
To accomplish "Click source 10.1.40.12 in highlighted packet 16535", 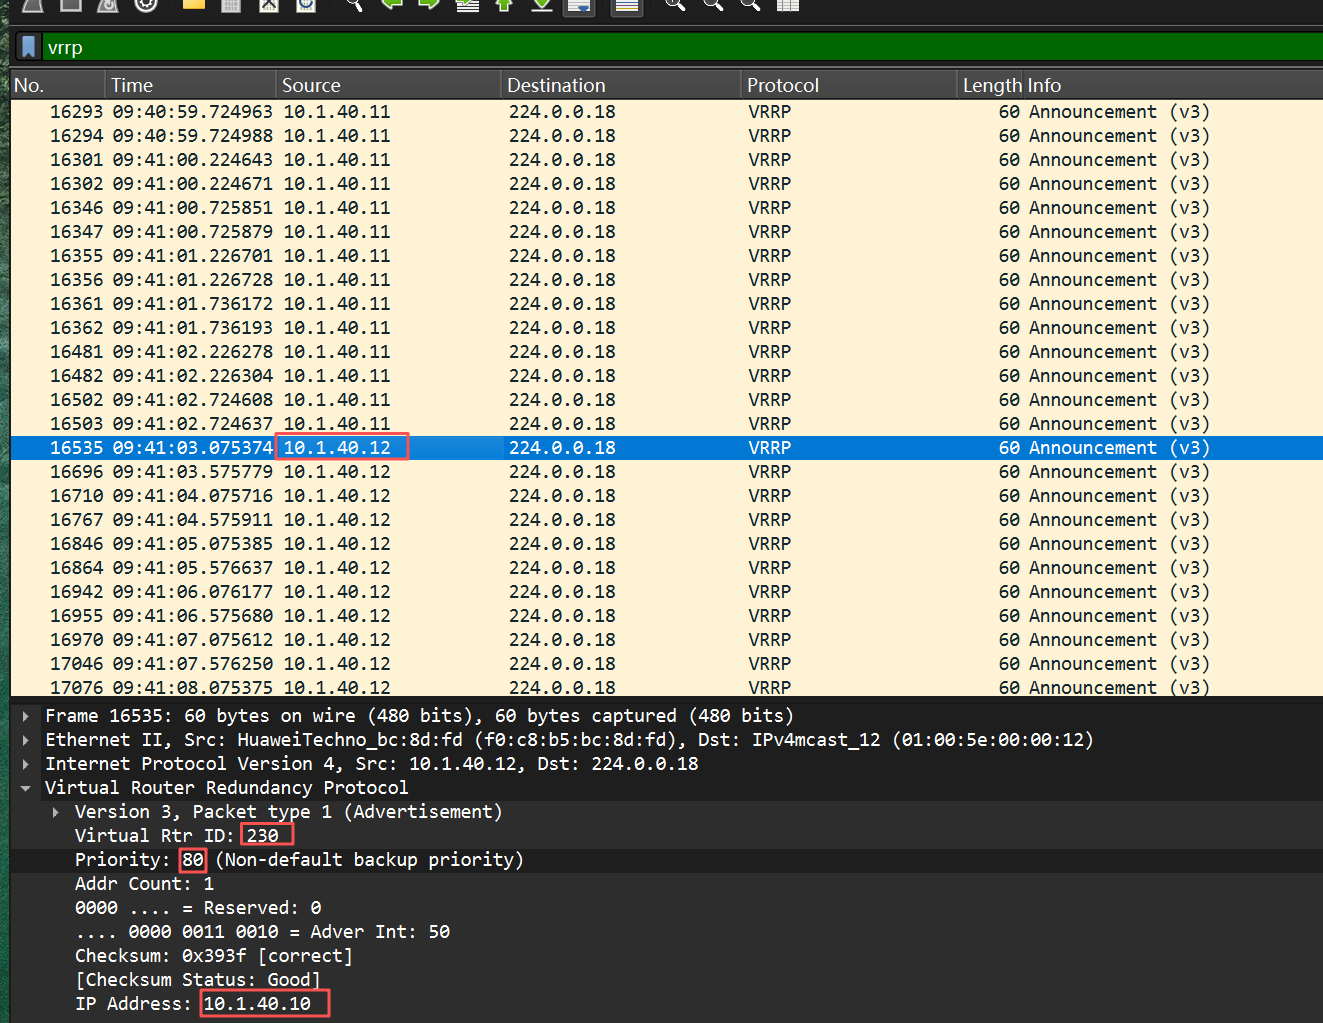I will (x=337, y=448).
